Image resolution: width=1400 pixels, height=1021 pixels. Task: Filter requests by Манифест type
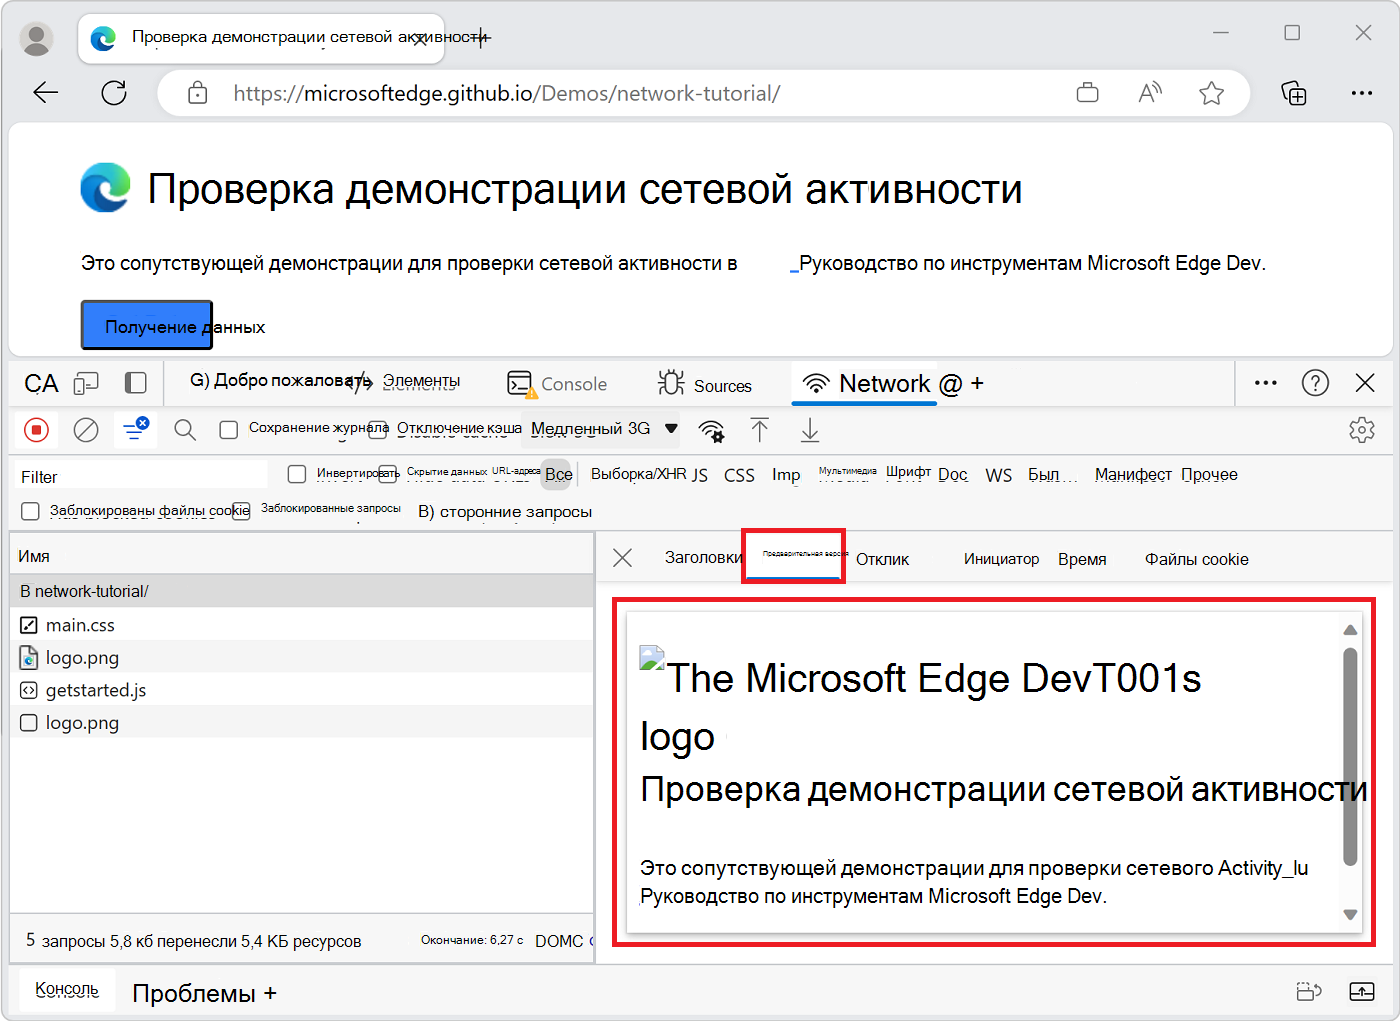click(1133, 475)
